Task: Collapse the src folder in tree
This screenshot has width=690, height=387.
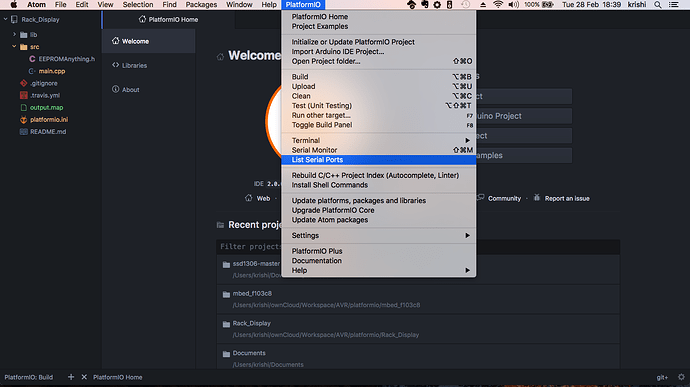Action: [14, 46]
